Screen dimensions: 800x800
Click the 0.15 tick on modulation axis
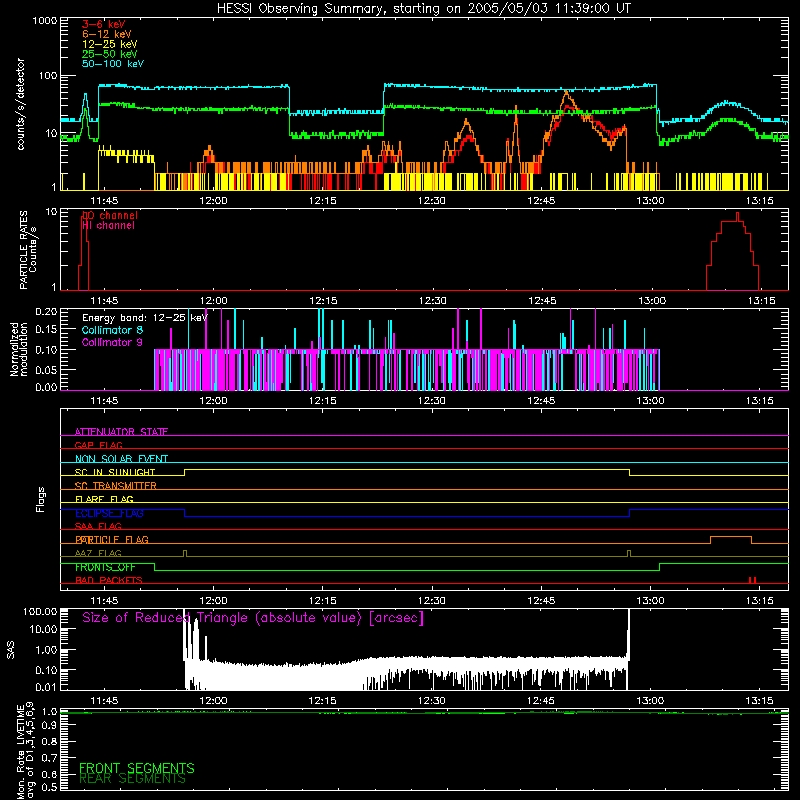(46, 330)
